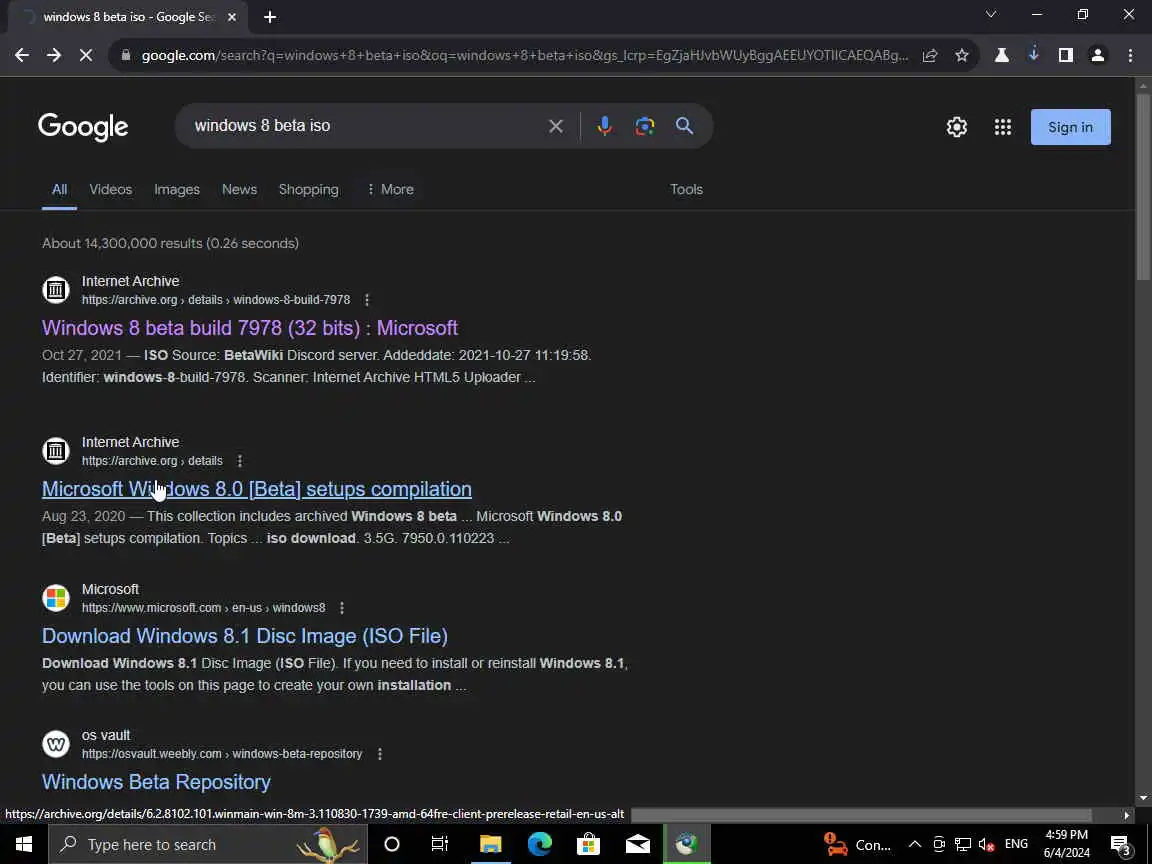
Task: Open the Chrome Labs flask icon
Action: [x=1001, y=55]
